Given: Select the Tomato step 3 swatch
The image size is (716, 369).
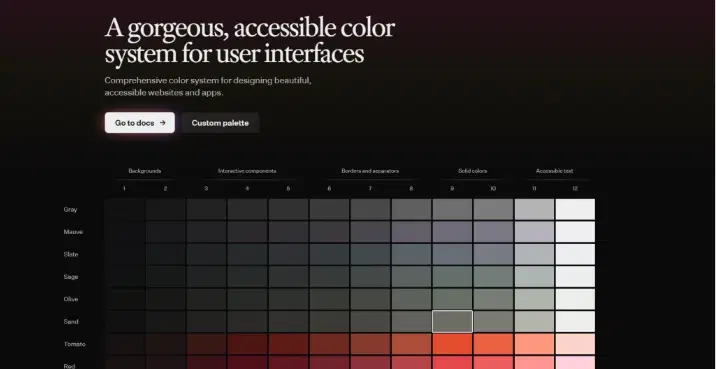Looking at the screenshot, I should (206, 344).
